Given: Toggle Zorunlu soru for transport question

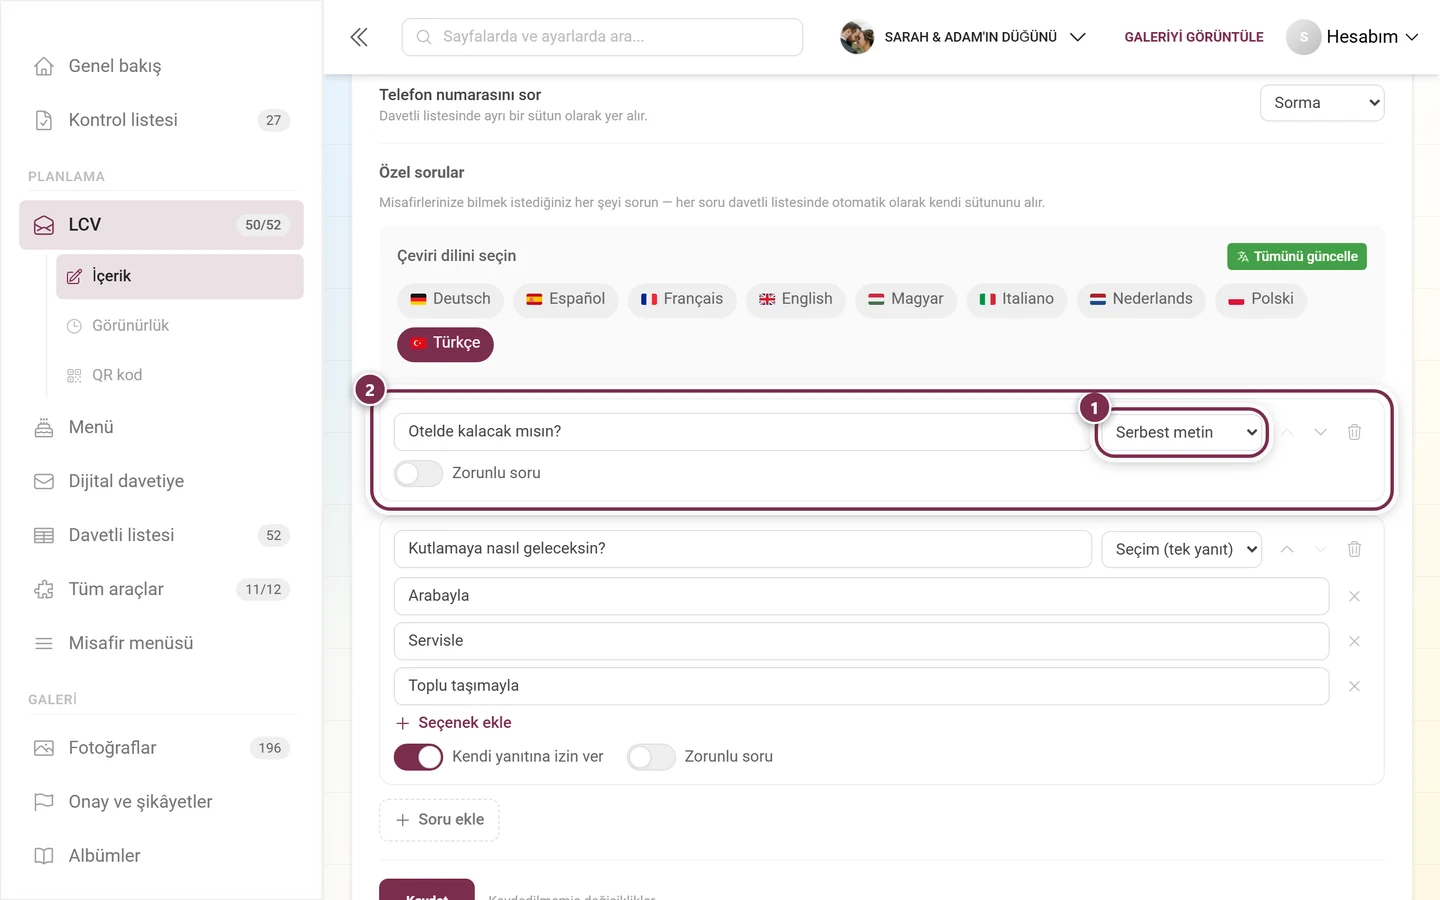Looking at the screenshot, I should (651, 757).
